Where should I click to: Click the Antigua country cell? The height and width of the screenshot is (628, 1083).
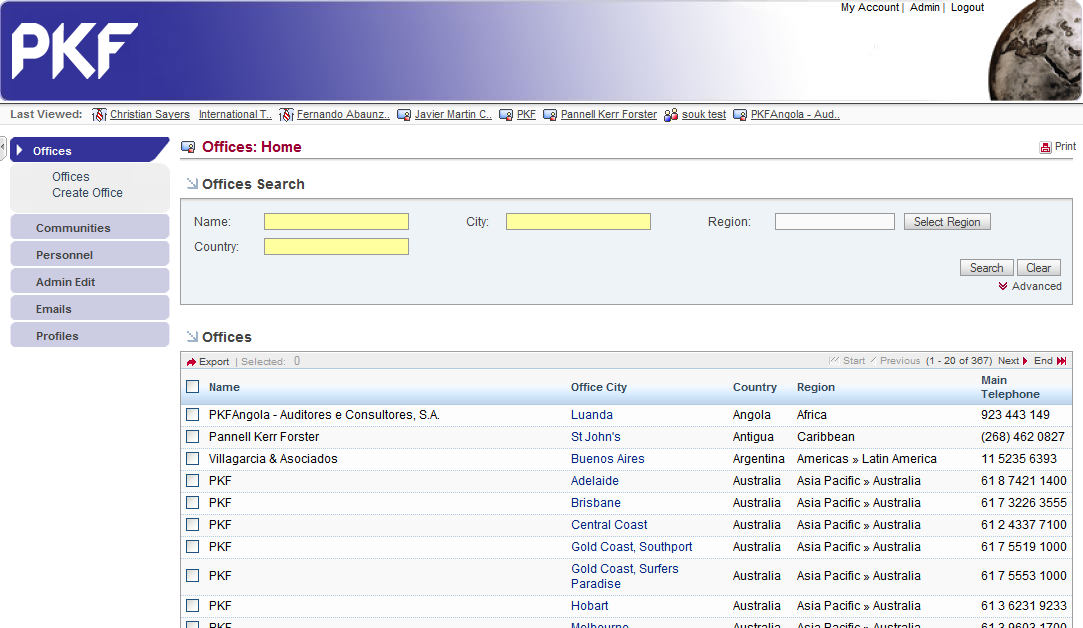coord(754,437)
